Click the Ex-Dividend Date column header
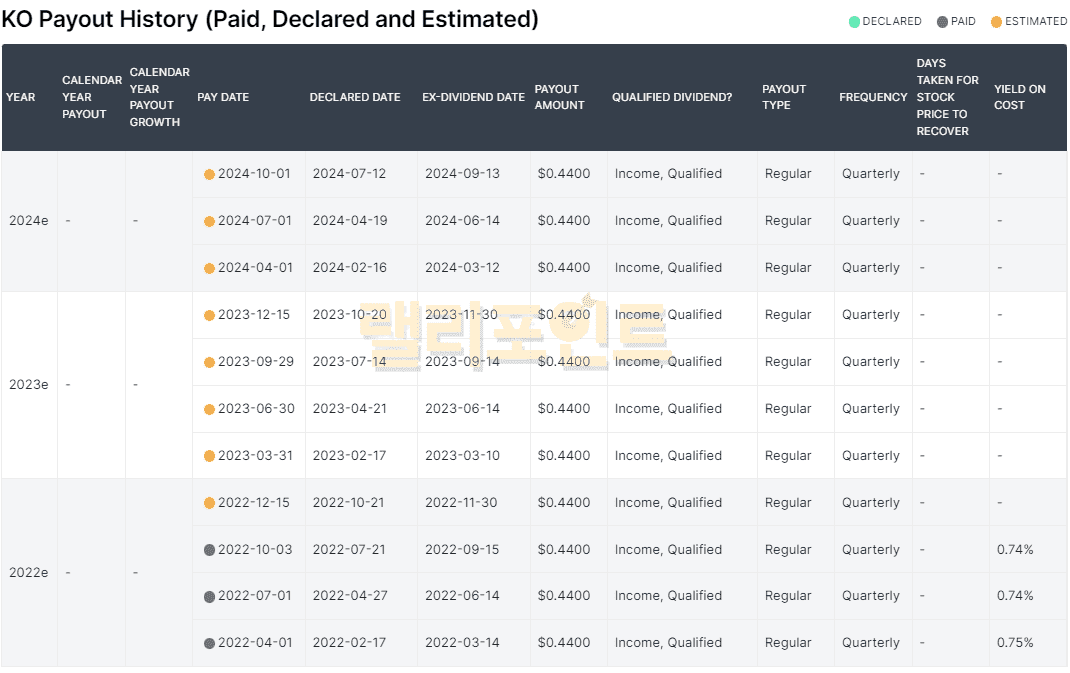The width and height of the screenshot is (1070, 673). [473, 97]
